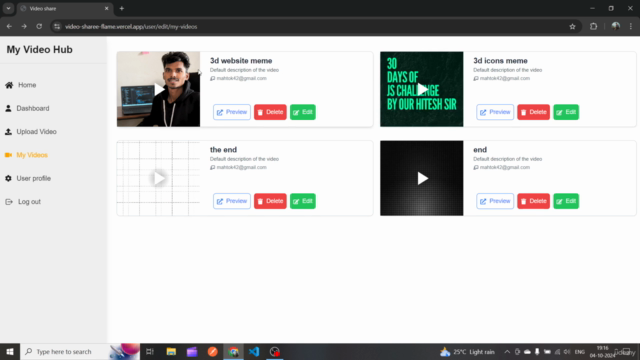This screenshot has height=360, width=640.
Task: Open a new browser tab
Action: pos(122,8)
